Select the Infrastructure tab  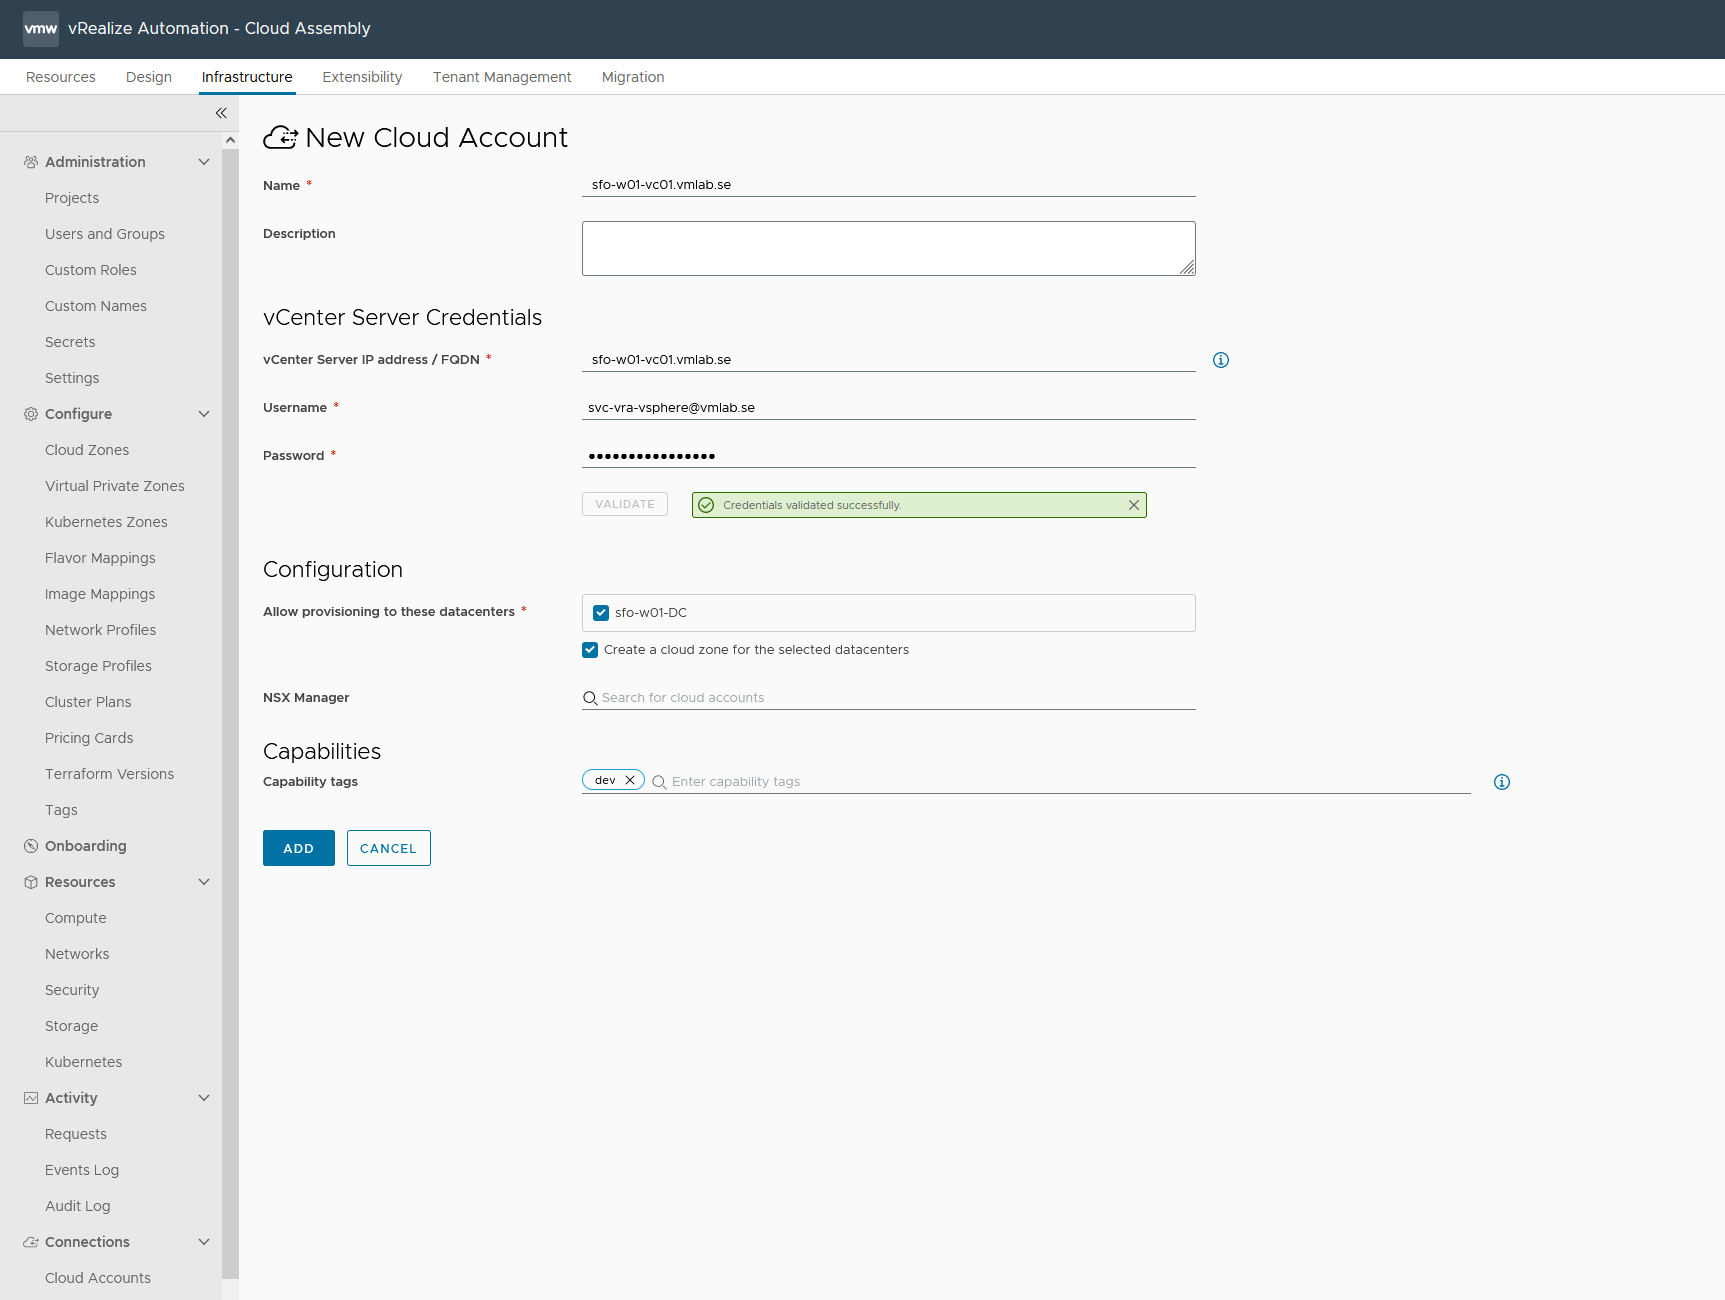(x=247, y=77)
